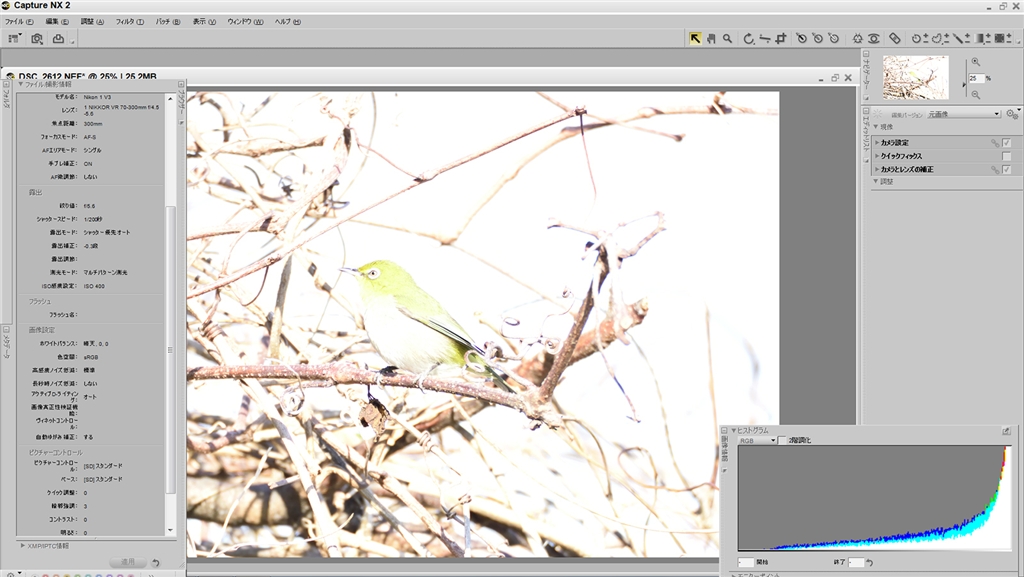Click the histogram panel pop-out icon

(1006, 431)
